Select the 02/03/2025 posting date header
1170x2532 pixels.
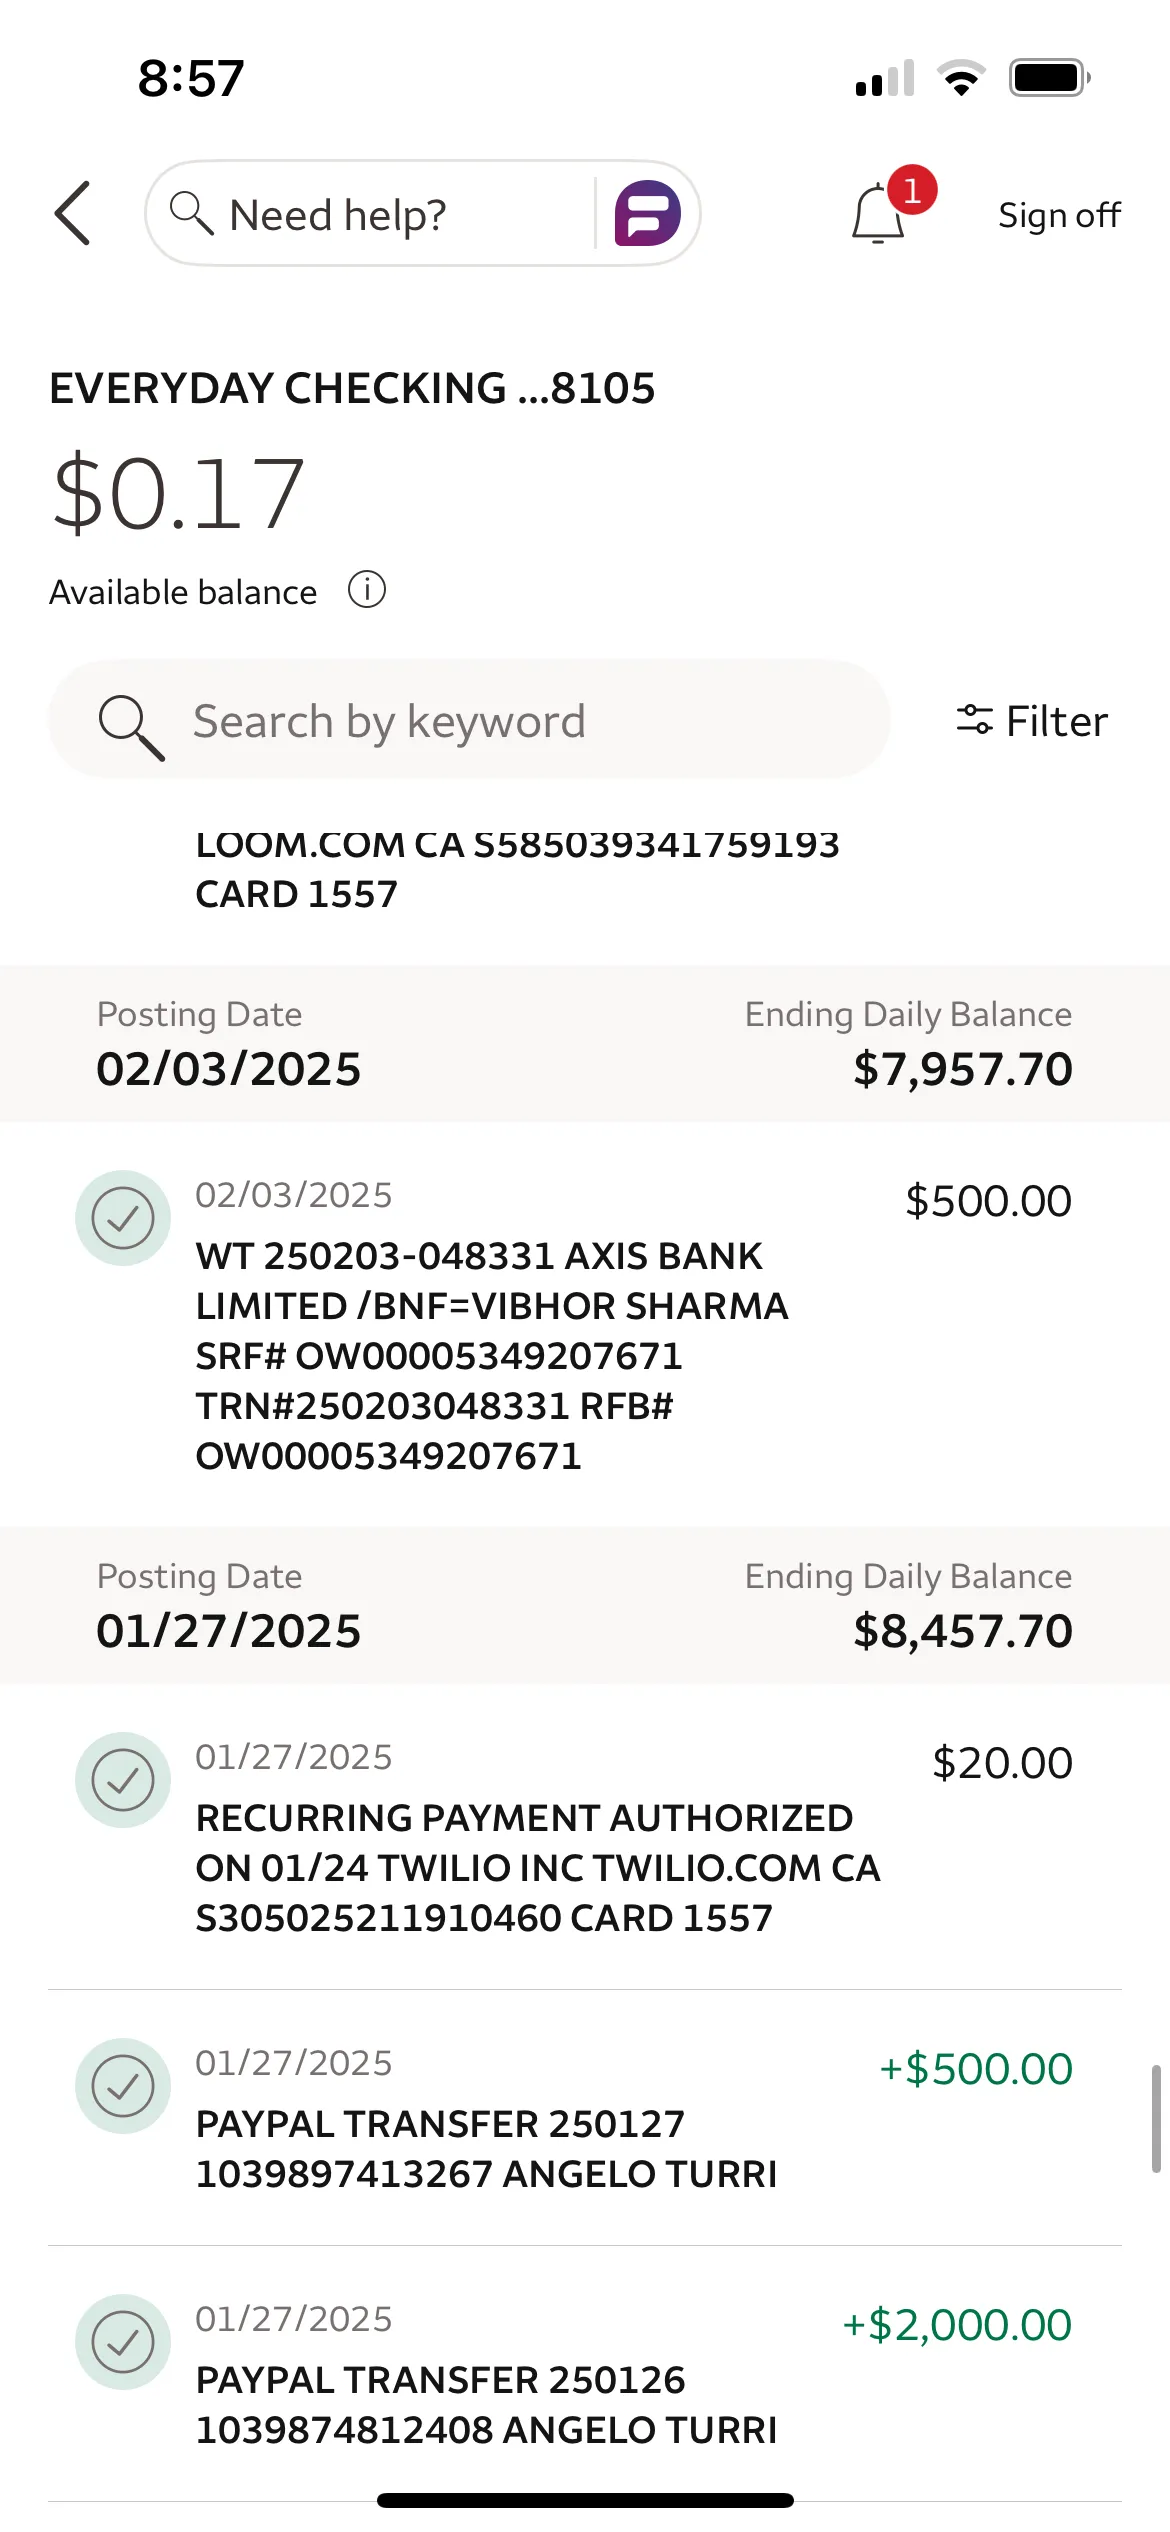[585, 1043]
